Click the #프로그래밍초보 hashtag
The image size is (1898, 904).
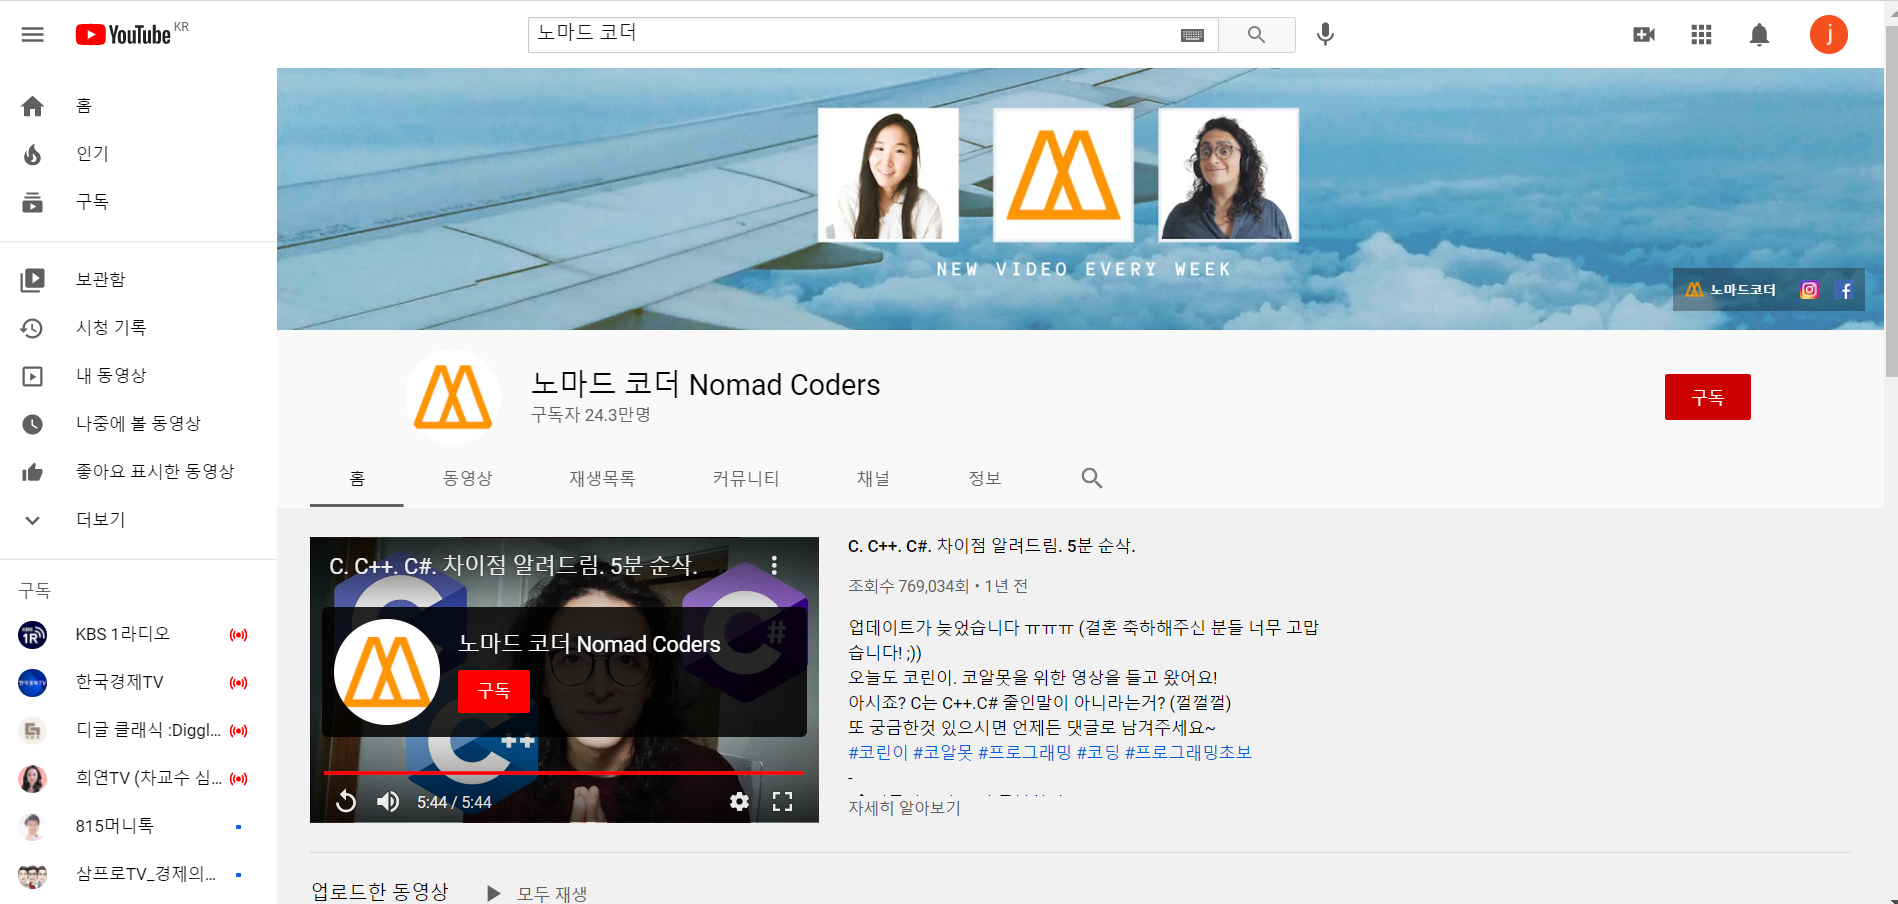coord(1188,752)
